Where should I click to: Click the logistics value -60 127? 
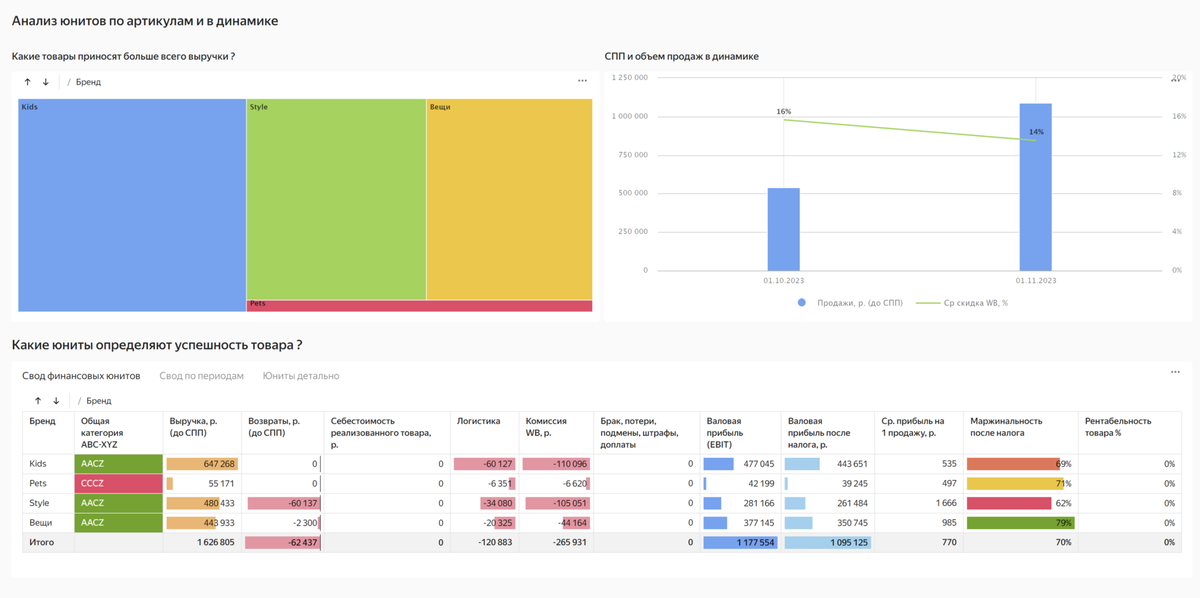tap(497, 464)
